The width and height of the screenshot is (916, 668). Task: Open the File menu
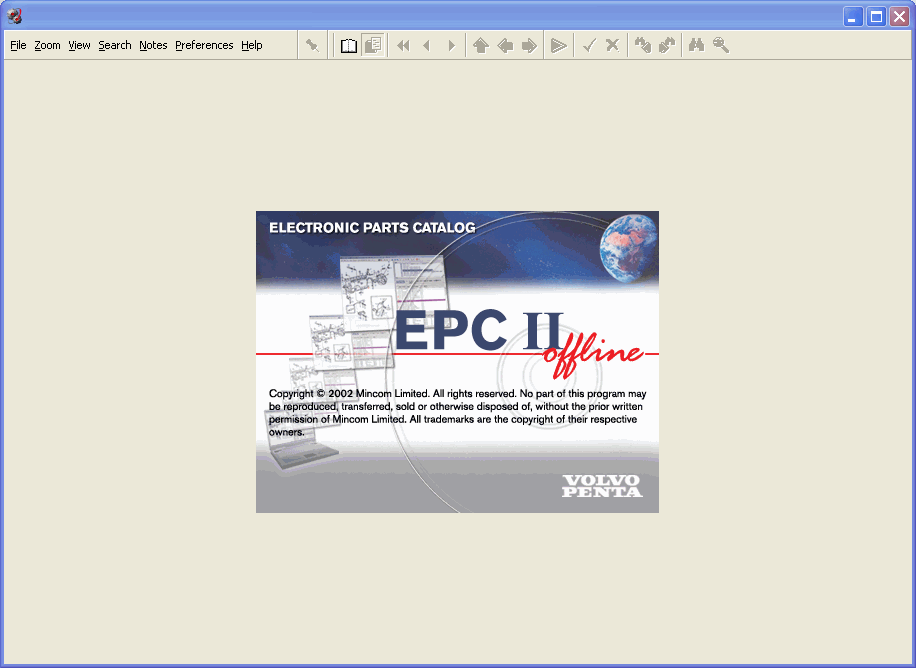(18, 45)
